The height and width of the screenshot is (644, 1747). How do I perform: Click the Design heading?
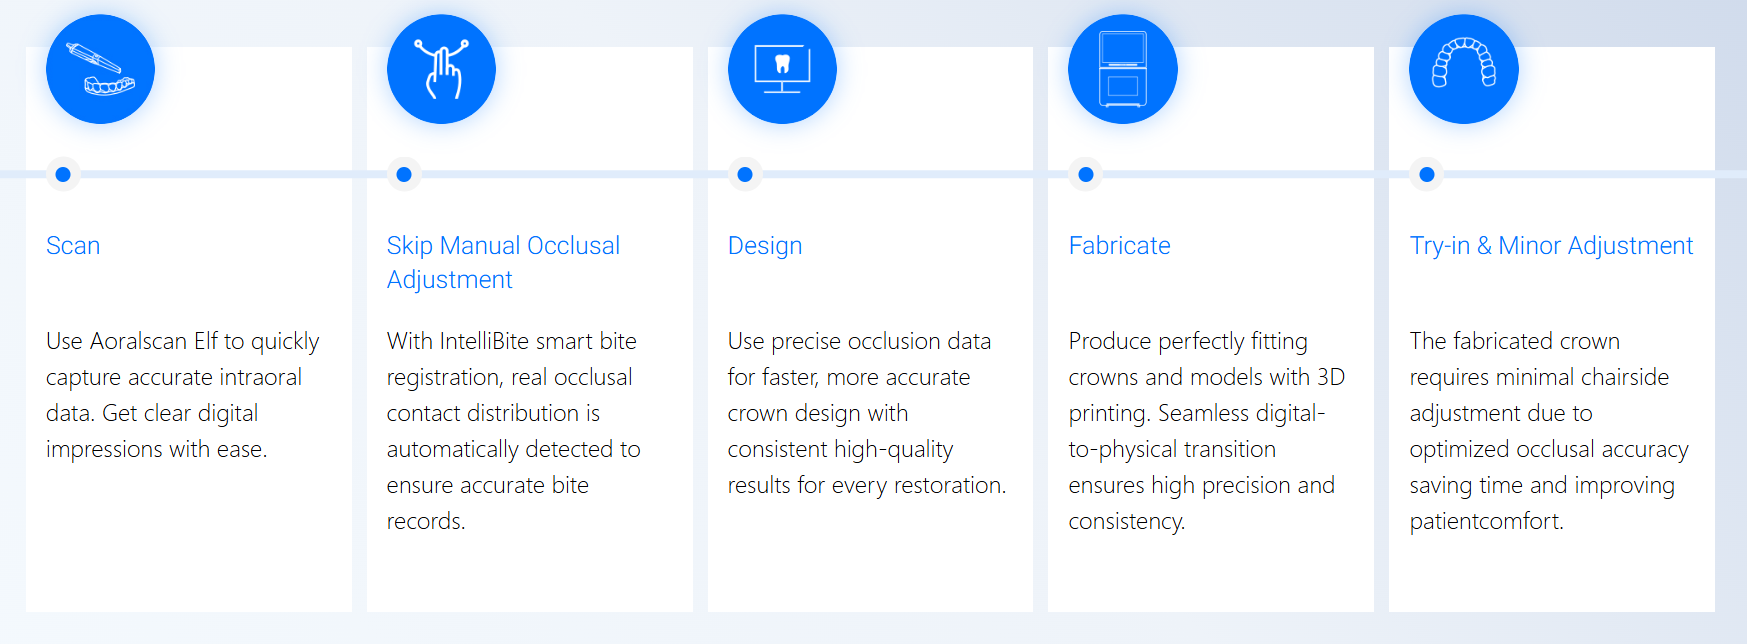point(765,246)
